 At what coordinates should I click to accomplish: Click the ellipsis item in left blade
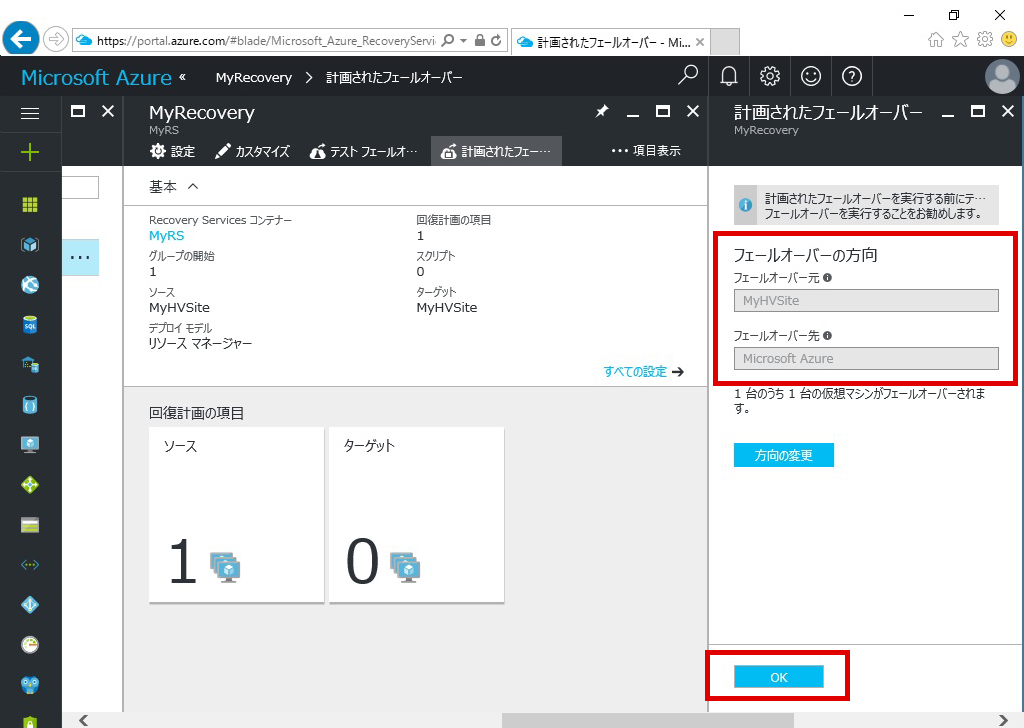80,257
